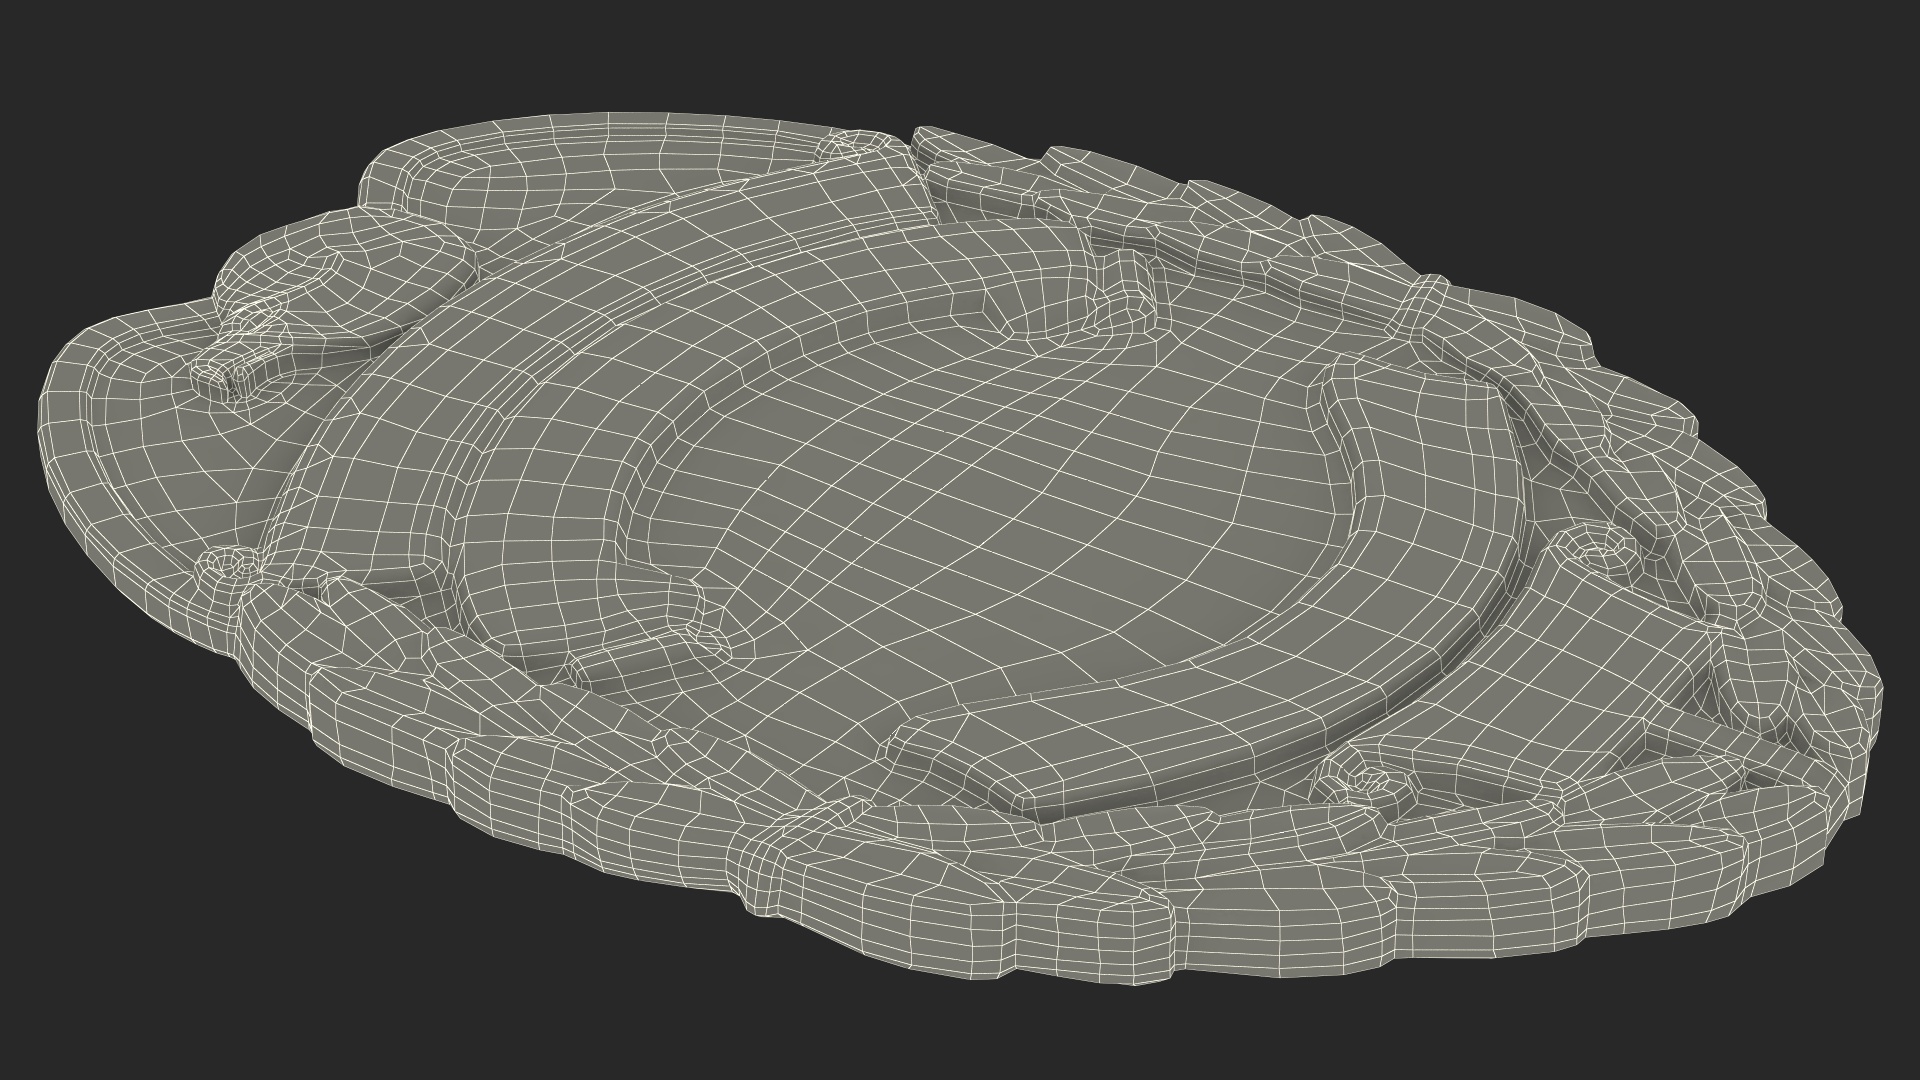The height and width of the screenshot is (1080, 1920).
Task: Select the round rivet on the lower-left rim
Action: coord(229,563)
